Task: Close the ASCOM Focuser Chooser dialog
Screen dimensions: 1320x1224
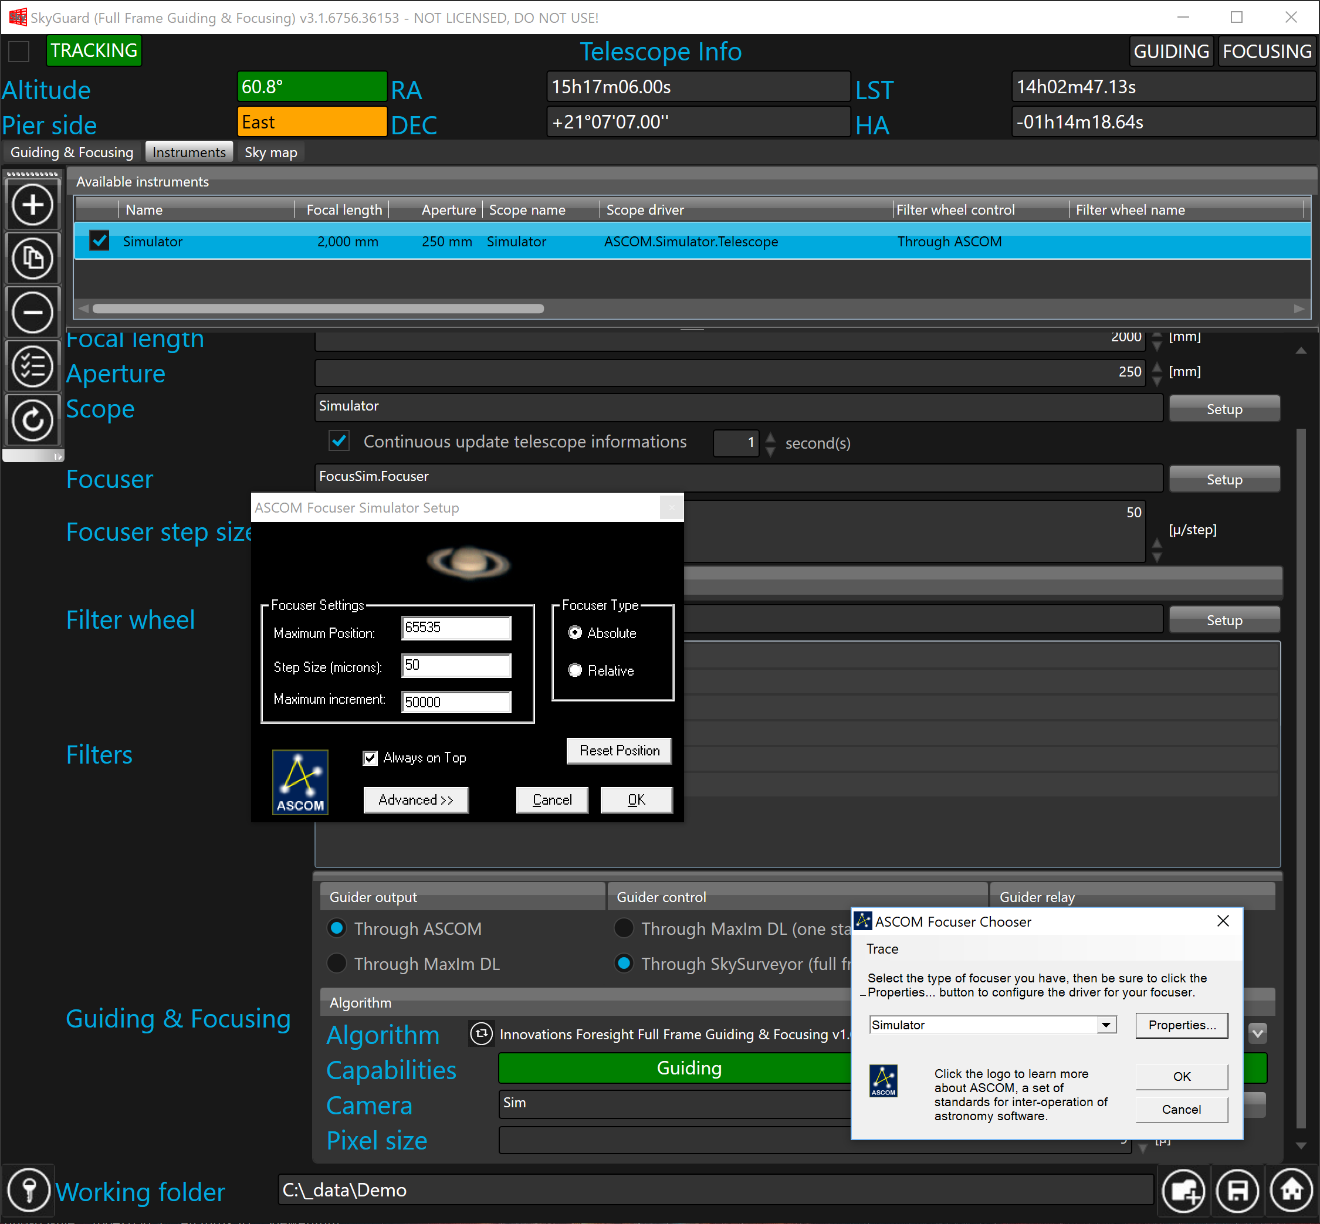Action: [1223, 921]
